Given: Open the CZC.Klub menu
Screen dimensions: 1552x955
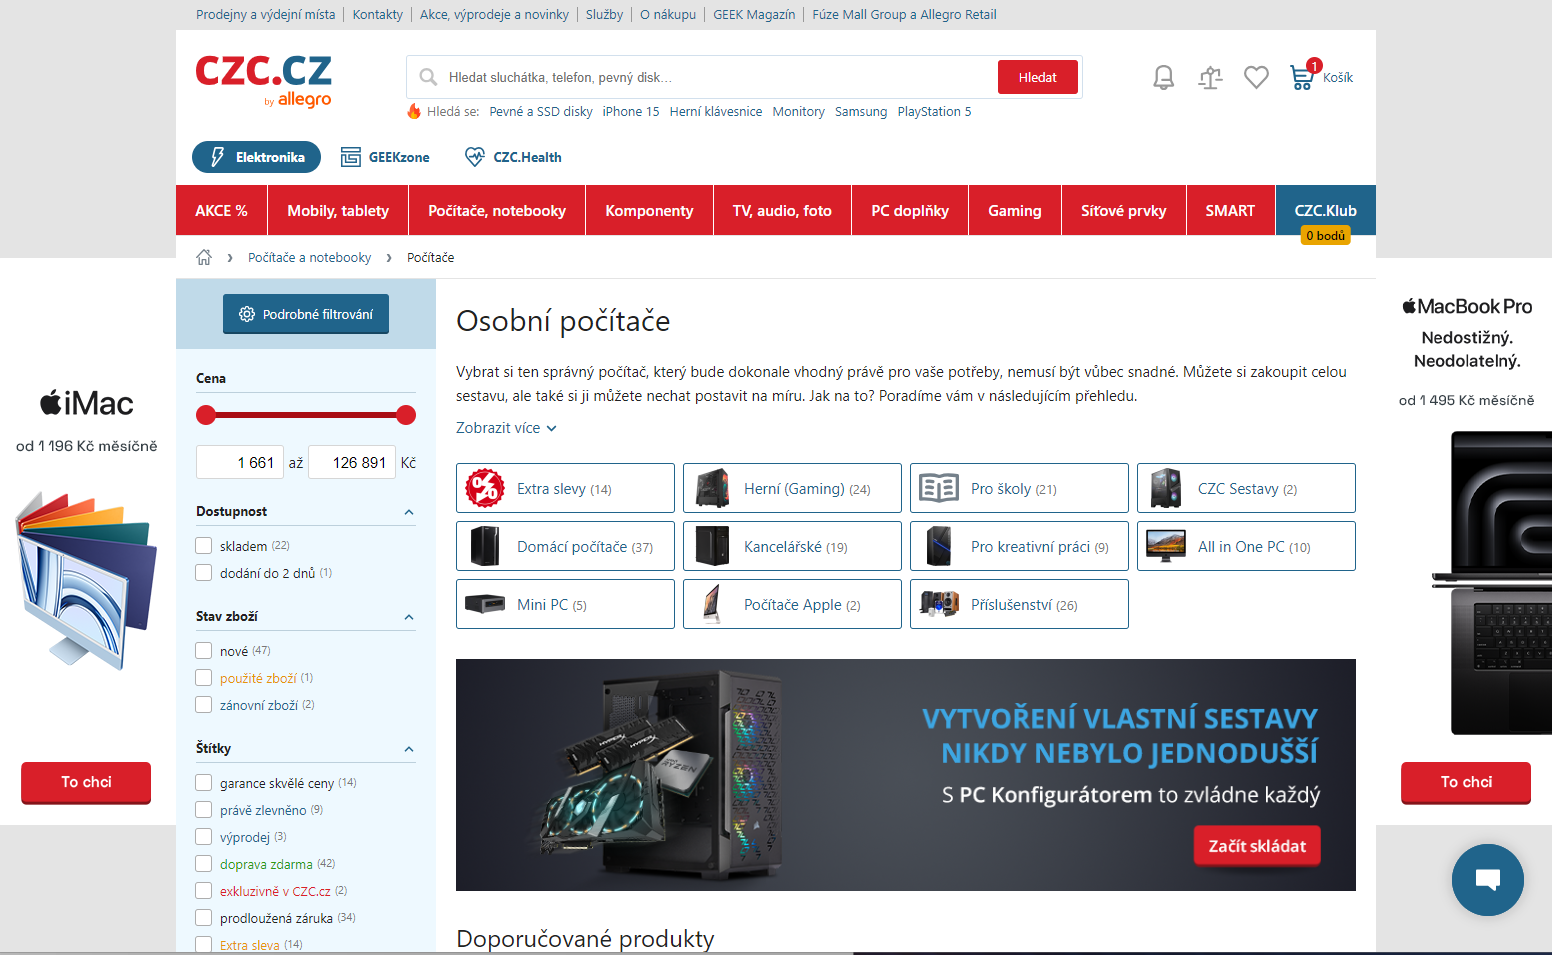Looking at the screenshot, I should pyautogui.click(x=1326, y=210).
